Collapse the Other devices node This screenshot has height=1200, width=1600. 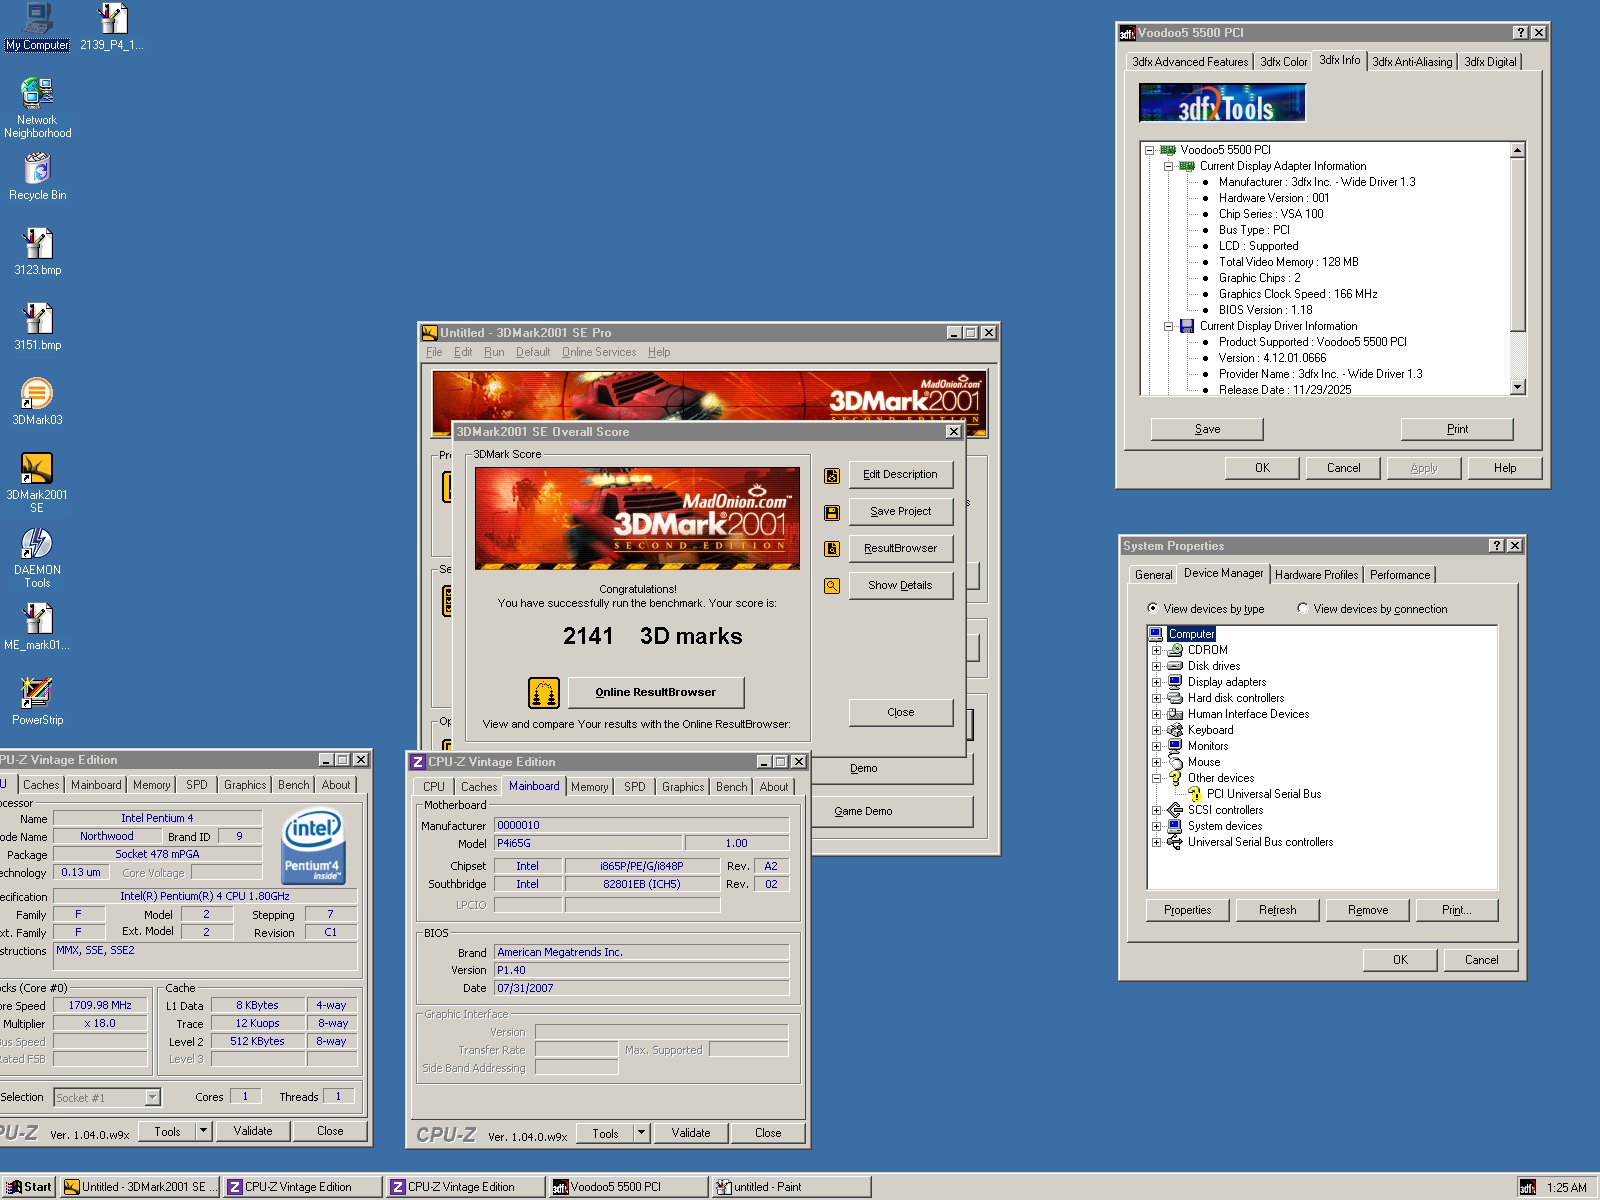coord(1156,778)
